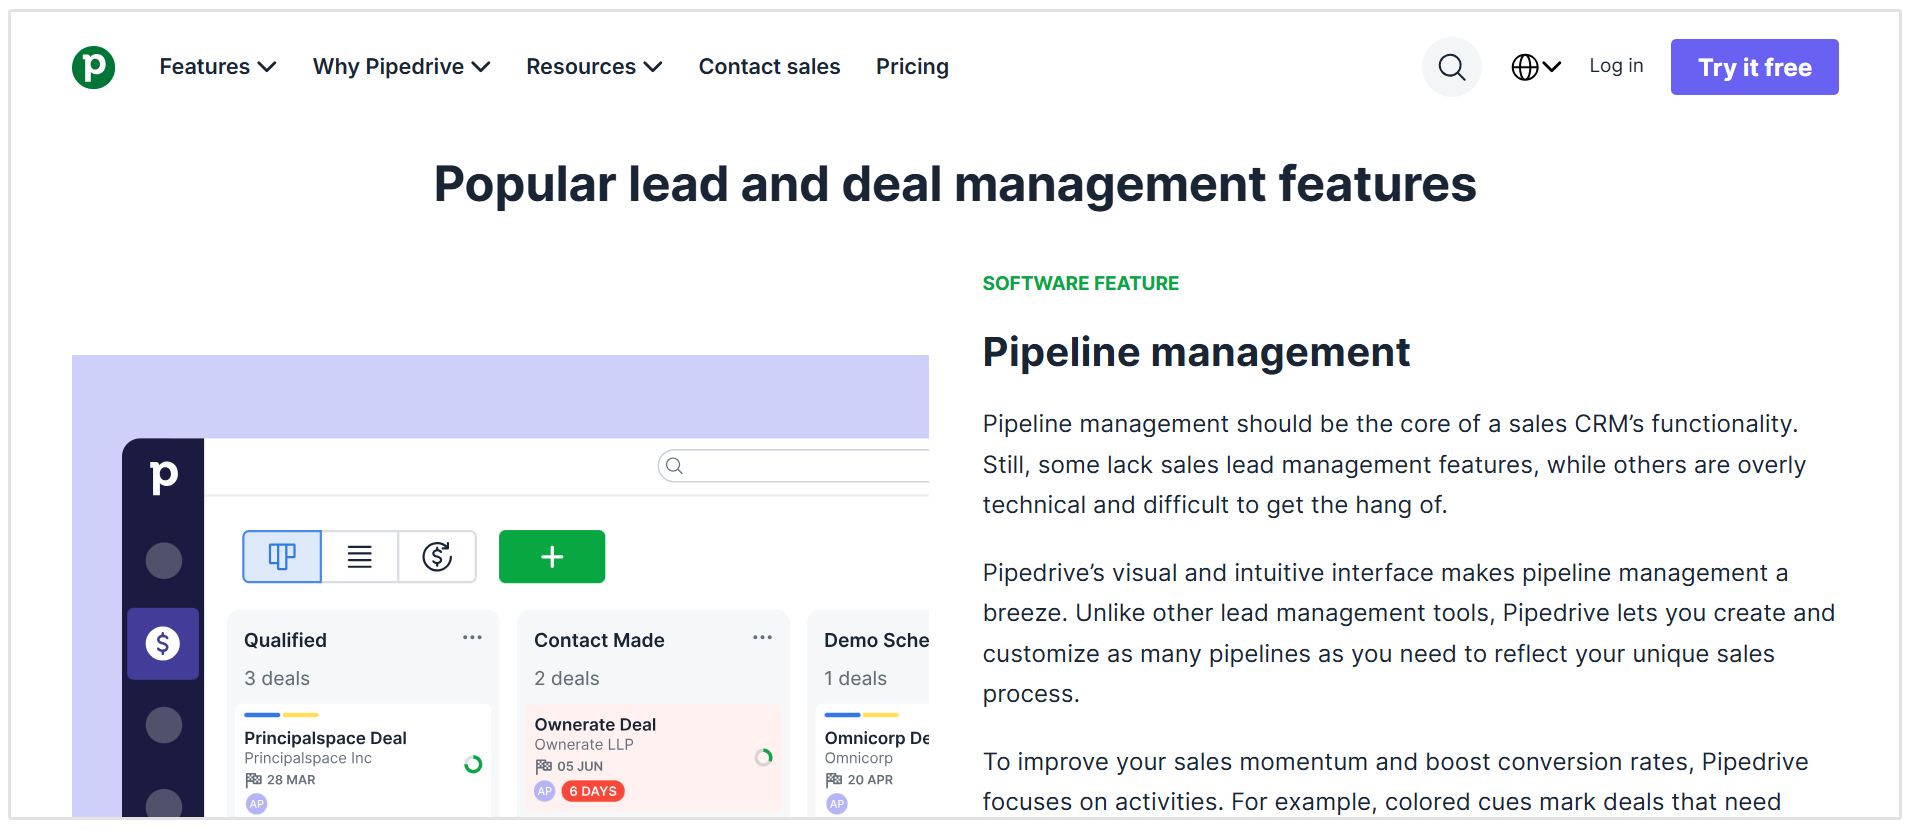Click the flag icon next to 20 APR

[x=834, y=780]
